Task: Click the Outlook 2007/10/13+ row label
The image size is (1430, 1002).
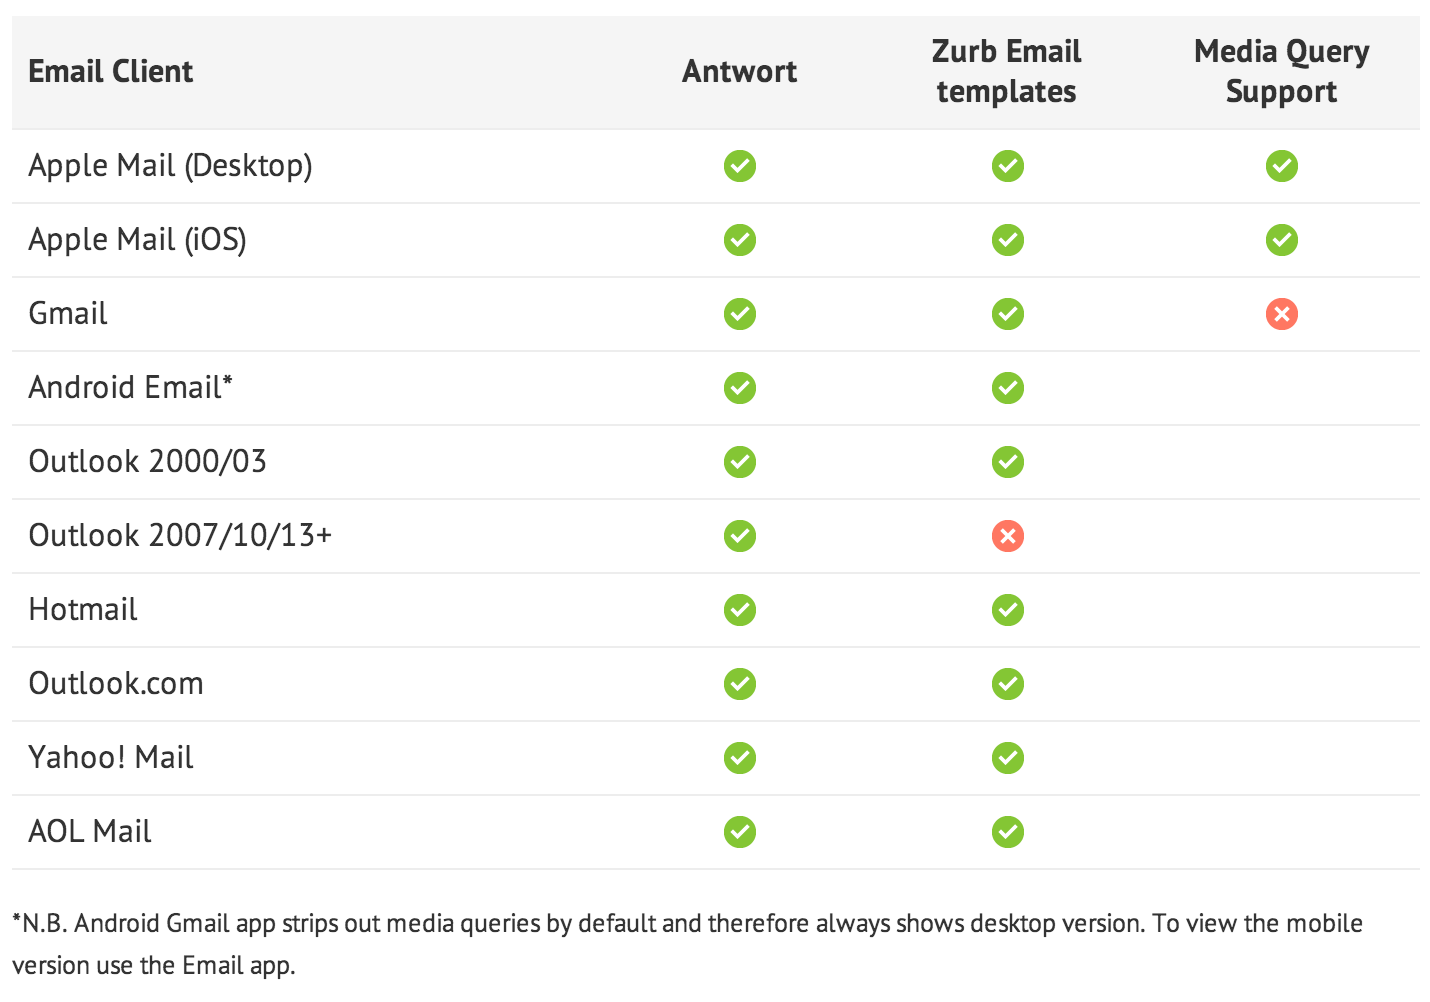Action: pos(180,536)
